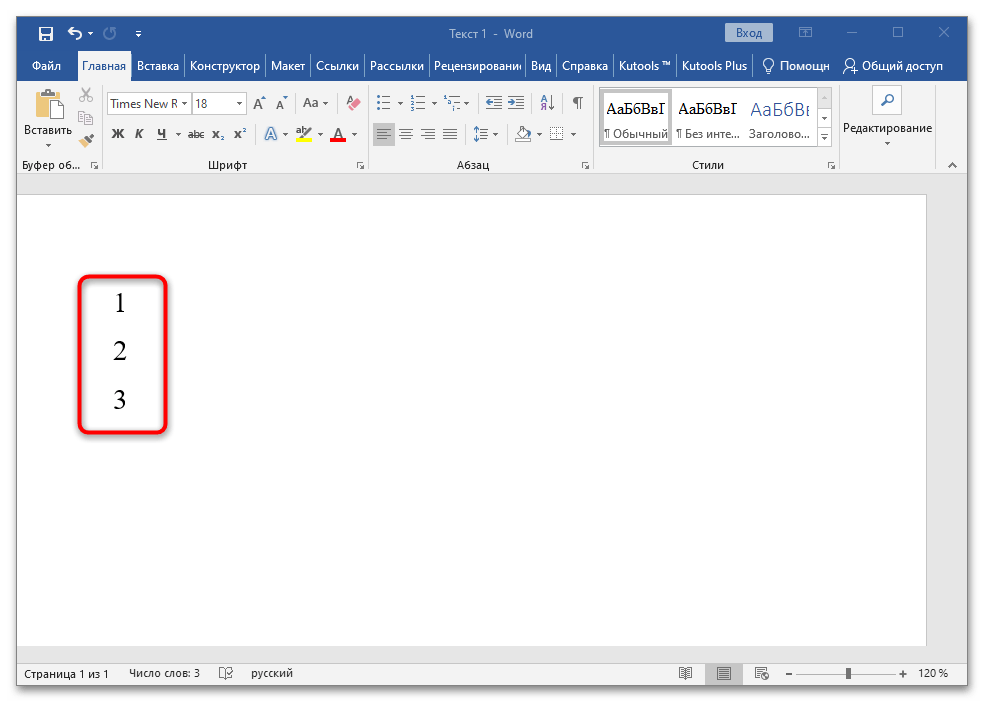This screenshot has width=984, height=702.
Task: Apply the Без инте... style
Action: click(707, 117)
